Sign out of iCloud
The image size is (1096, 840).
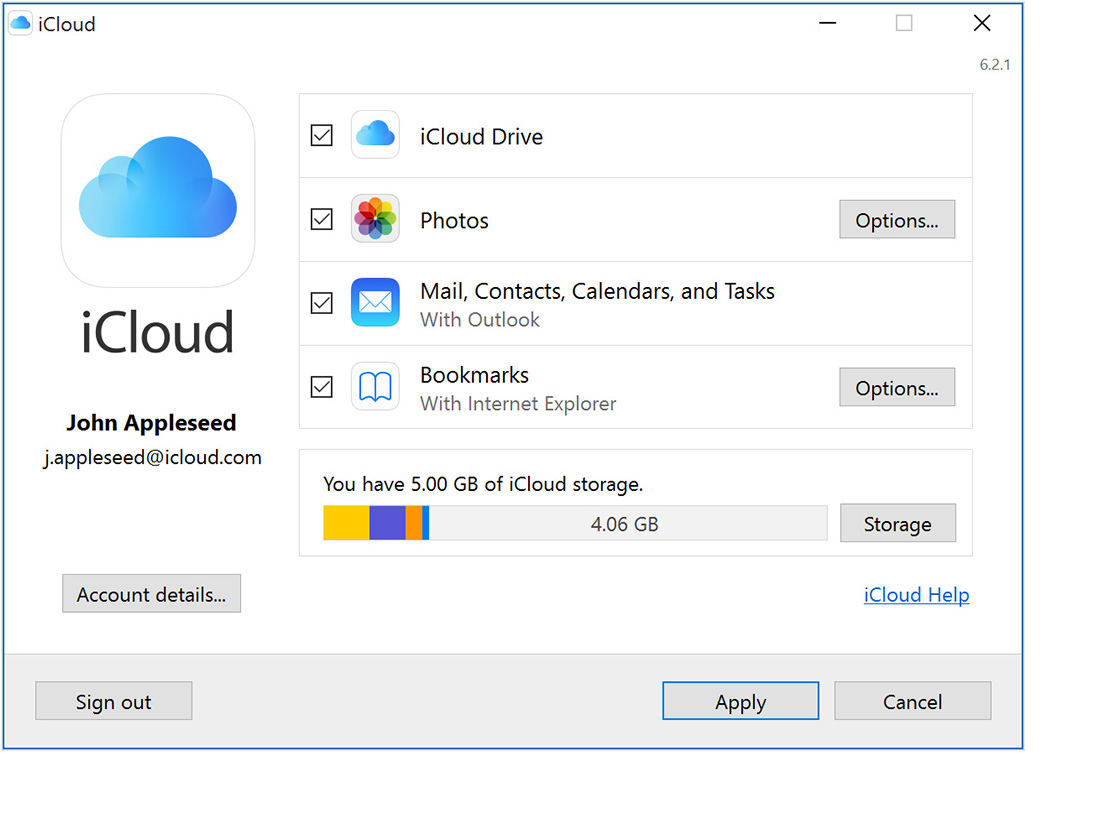114,701
